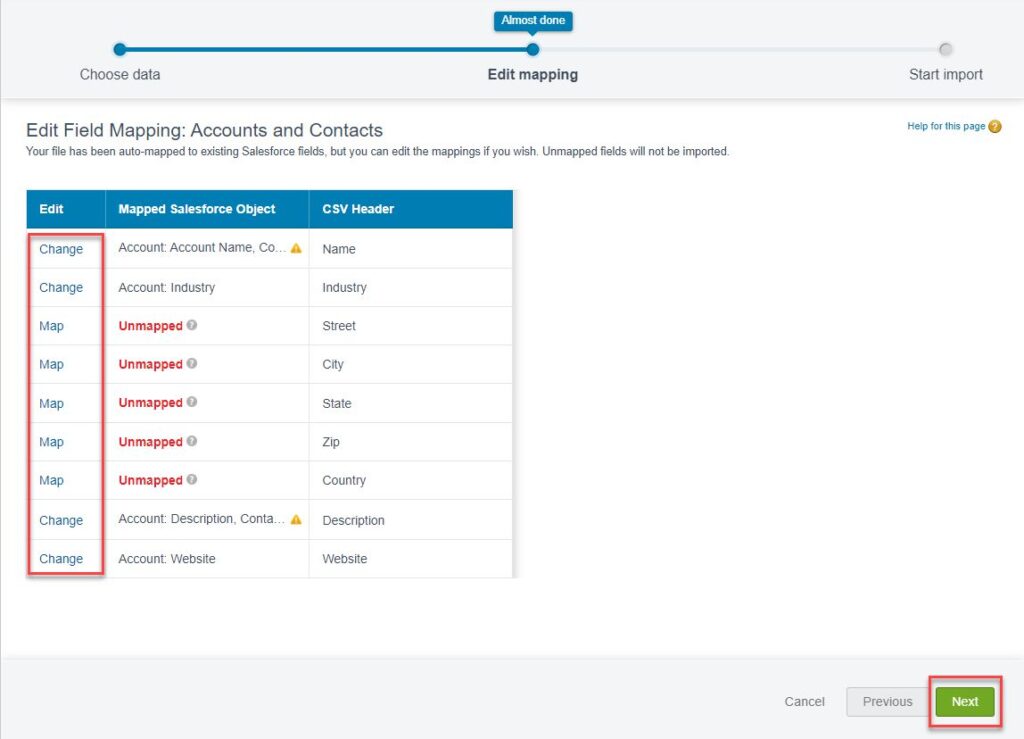Click the Edit column header

(x=66, y=209)
